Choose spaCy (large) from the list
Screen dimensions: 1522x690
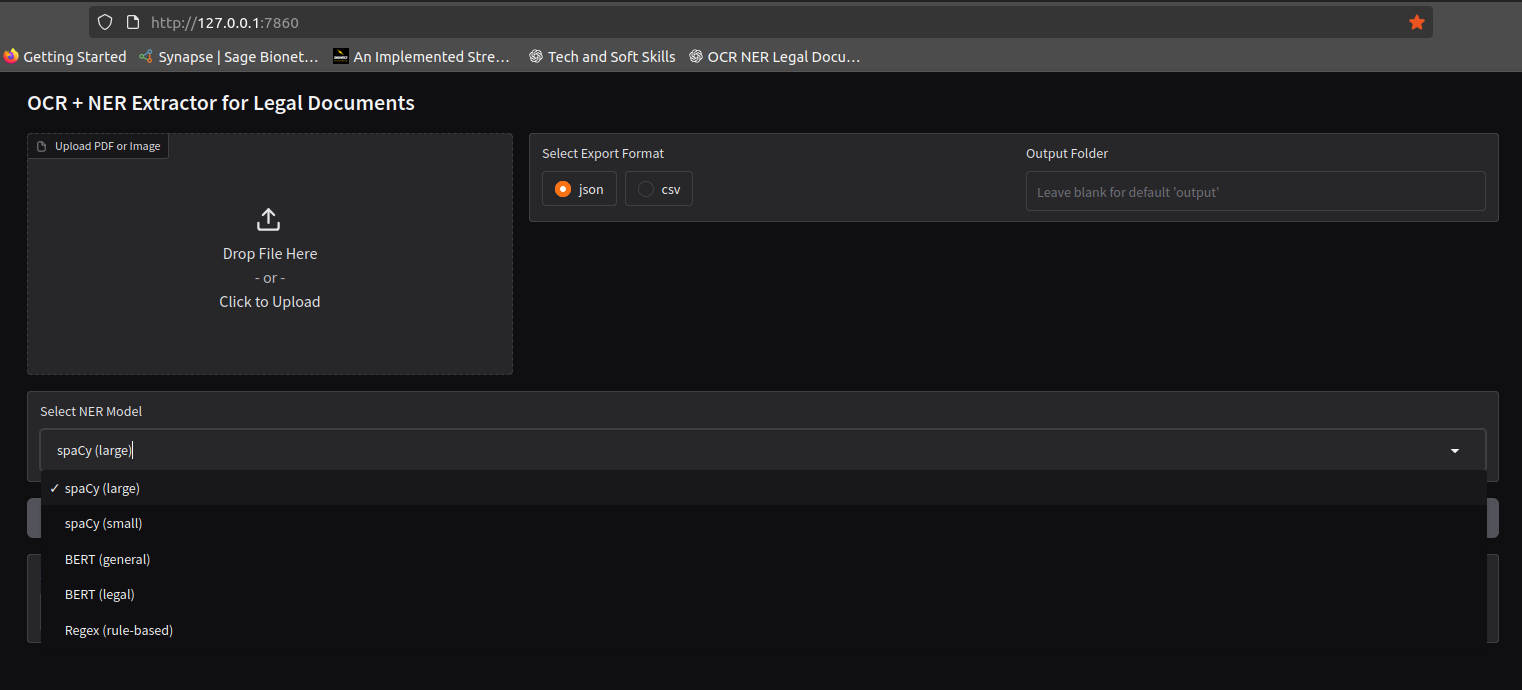(102, 489)
